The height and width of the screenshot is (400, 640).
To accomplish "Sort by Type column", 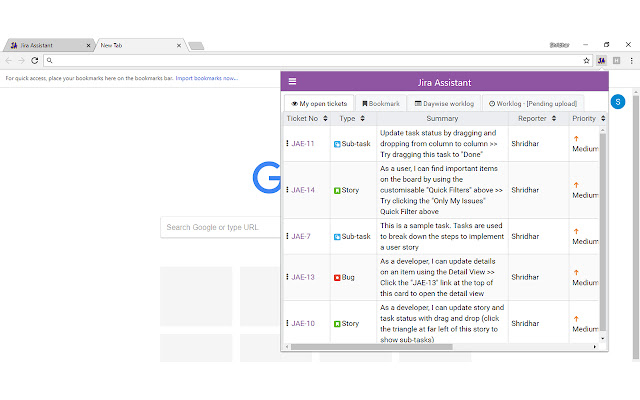I will point(362,118).
